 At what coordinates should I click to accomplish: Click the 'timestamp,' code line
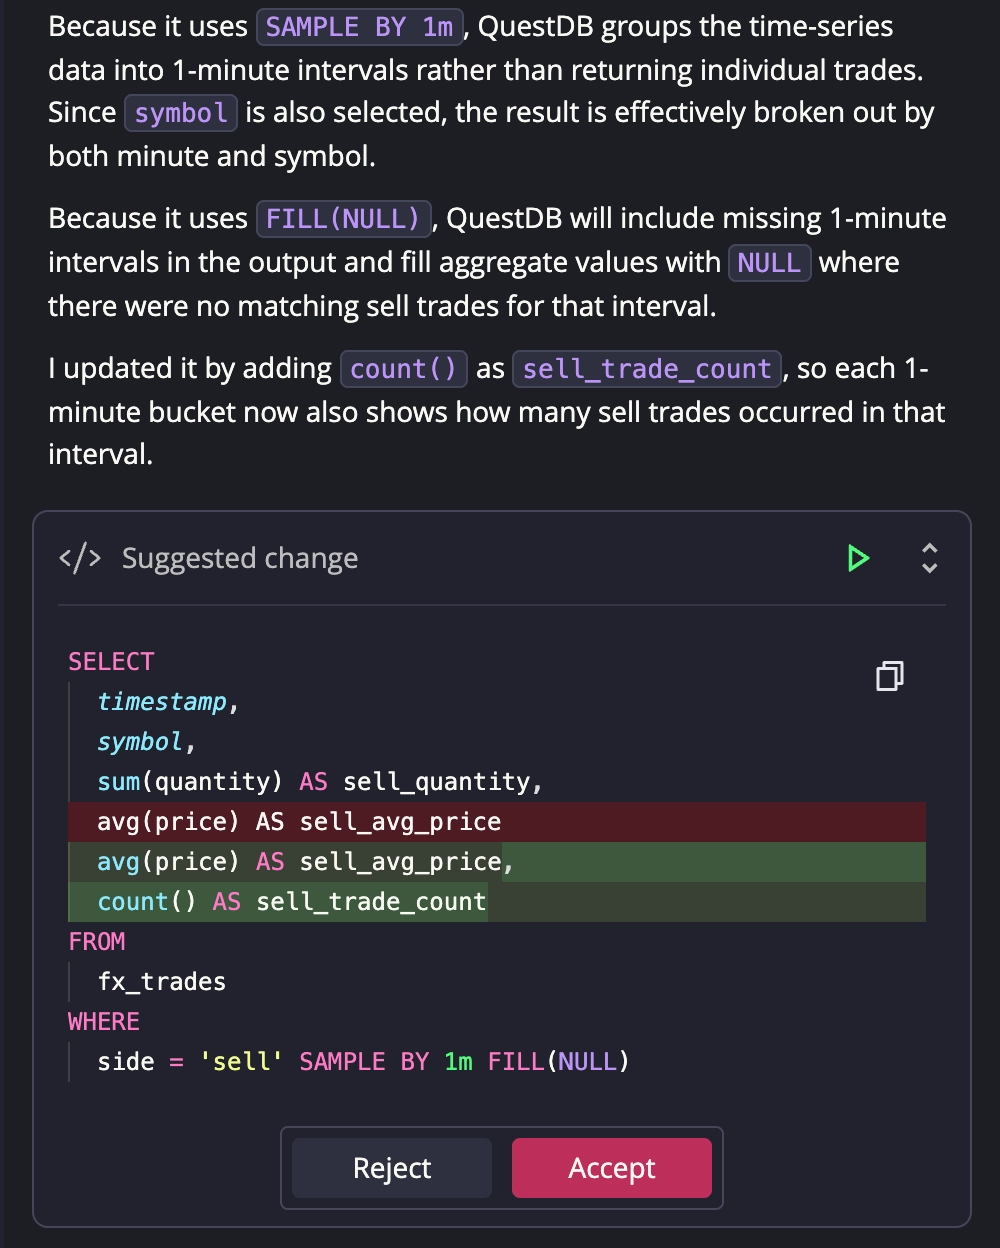pos(168,702)
